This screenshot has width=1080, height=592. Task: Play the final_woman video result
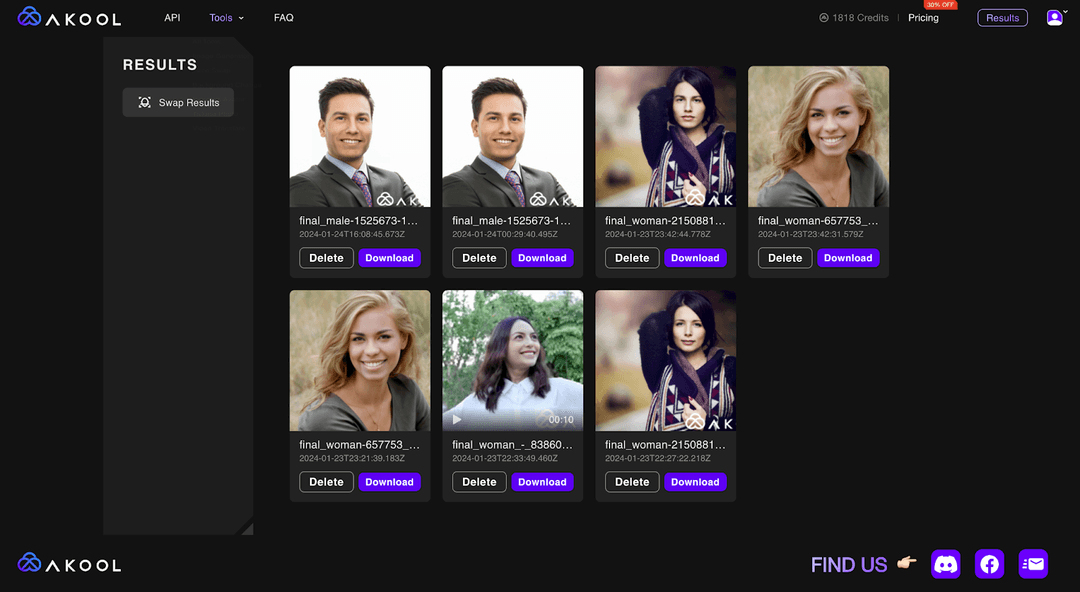tap(457, 419)
